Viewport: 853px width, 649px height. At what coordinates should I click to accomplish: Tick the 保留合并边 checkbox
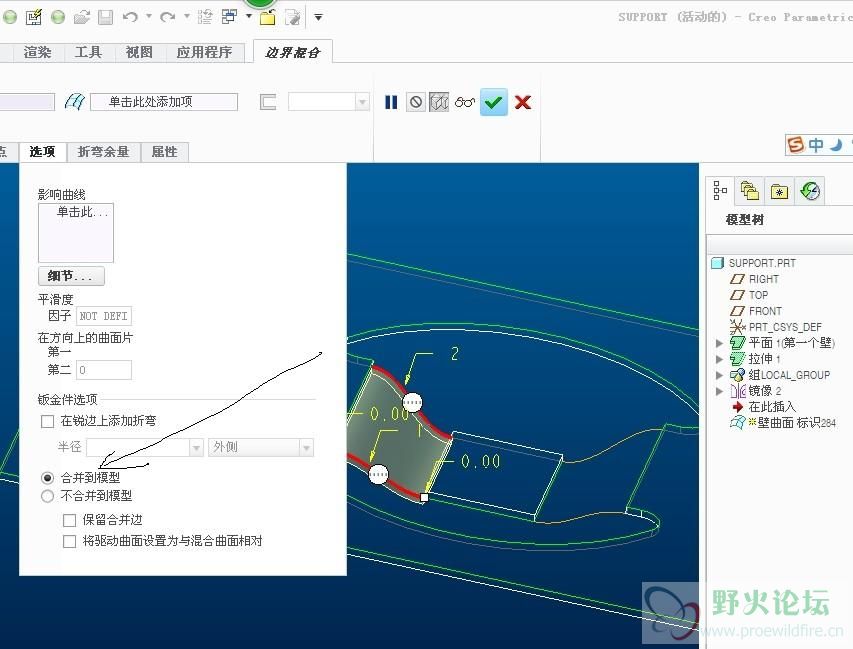(x=70, y=521)
